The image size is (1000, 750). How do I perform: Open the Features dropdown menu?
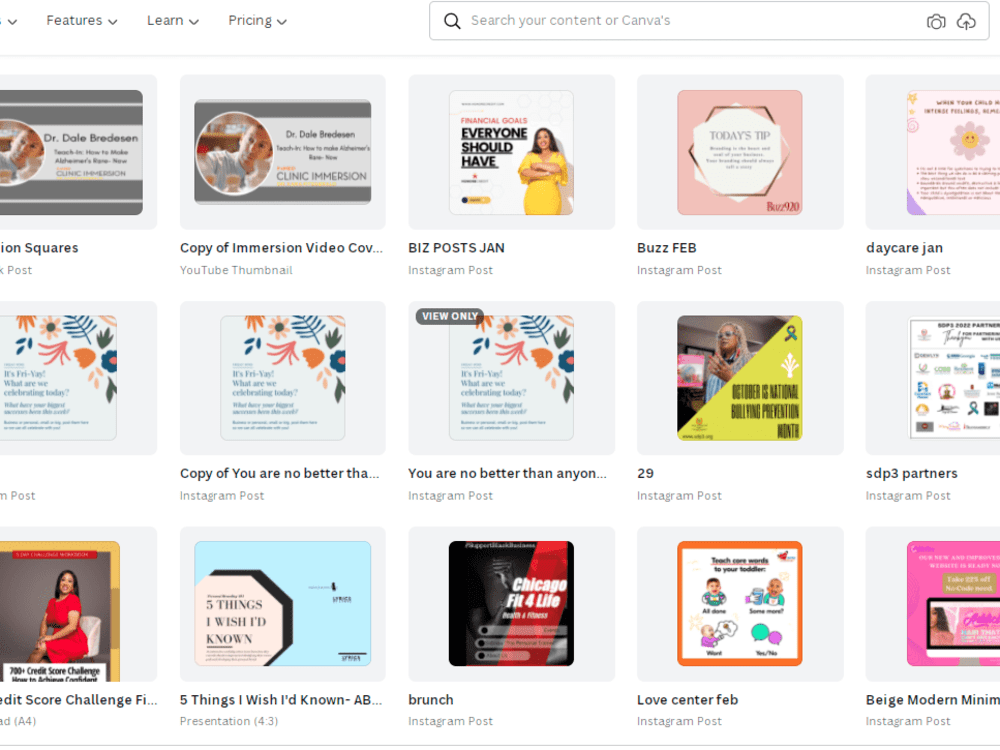click(82, 20)
